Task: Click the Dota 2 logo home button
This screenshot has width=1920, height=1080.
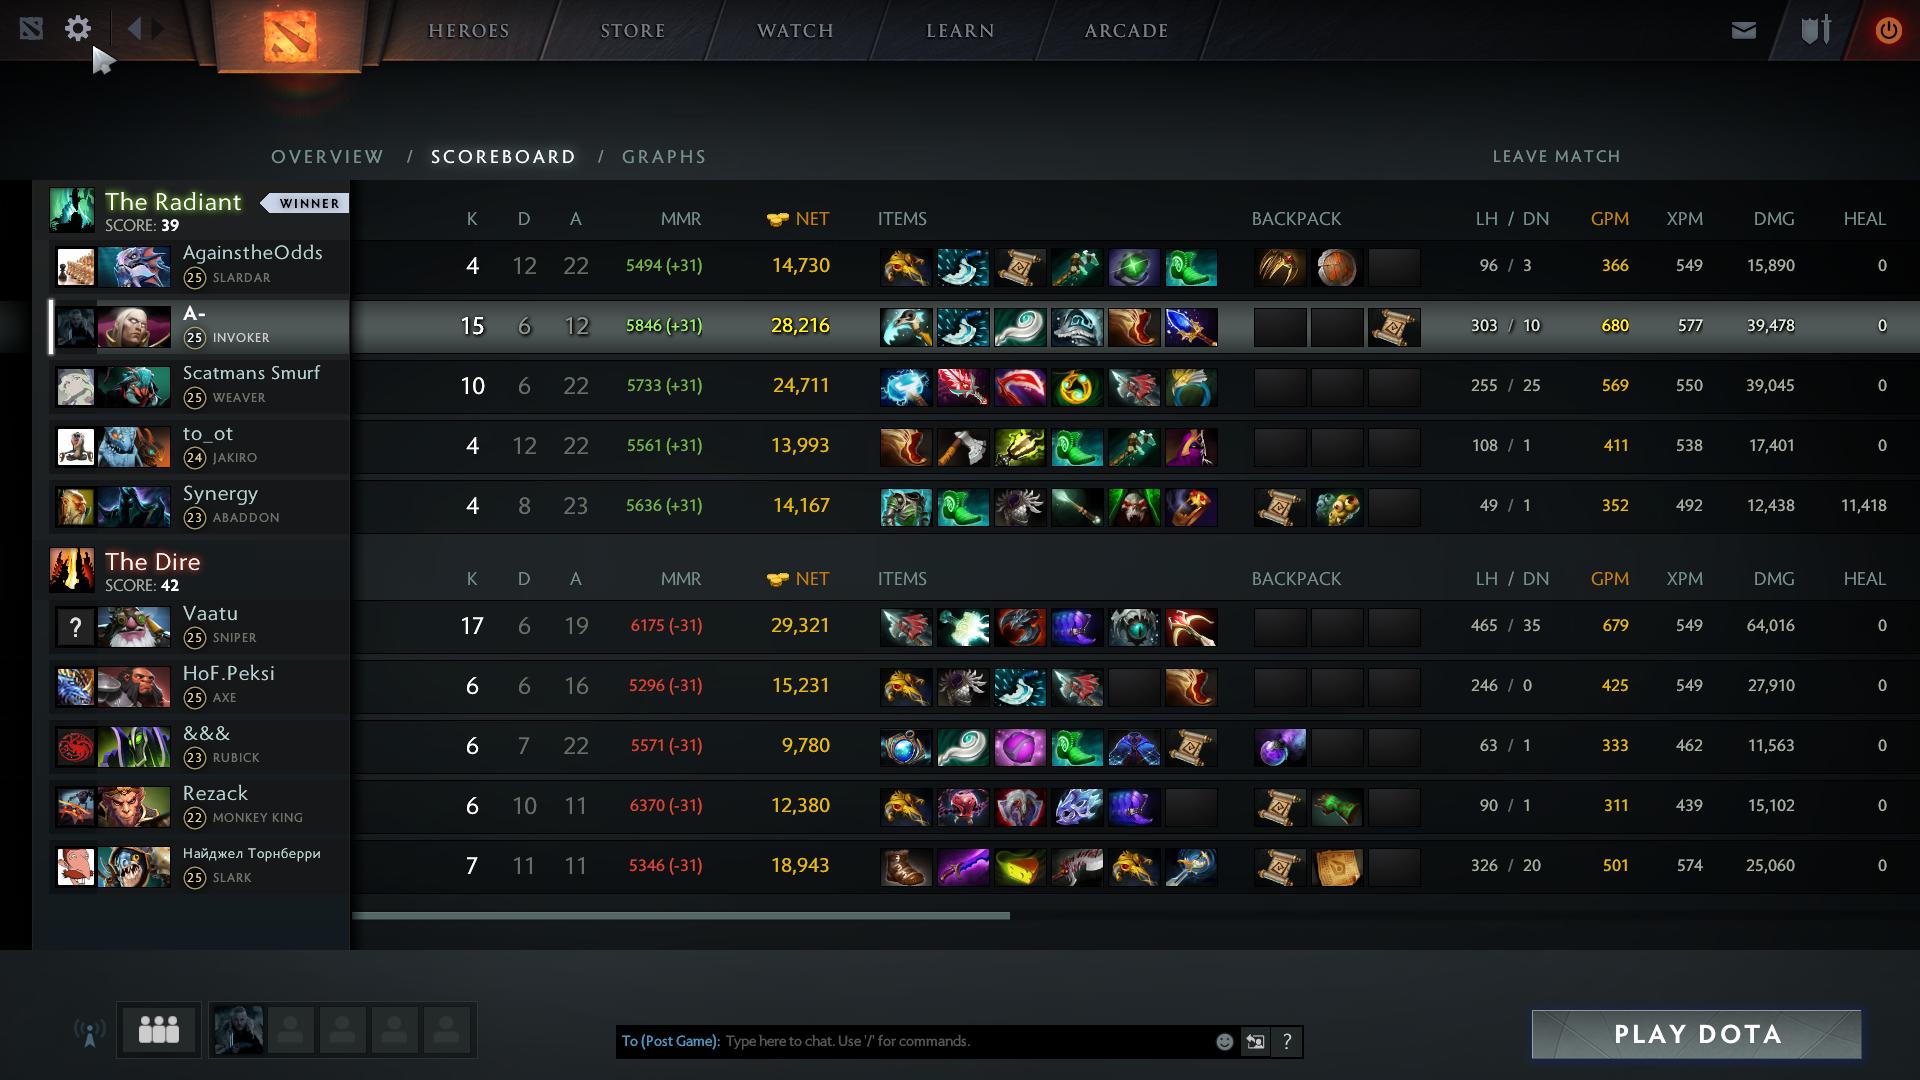Action: point(290,36)
